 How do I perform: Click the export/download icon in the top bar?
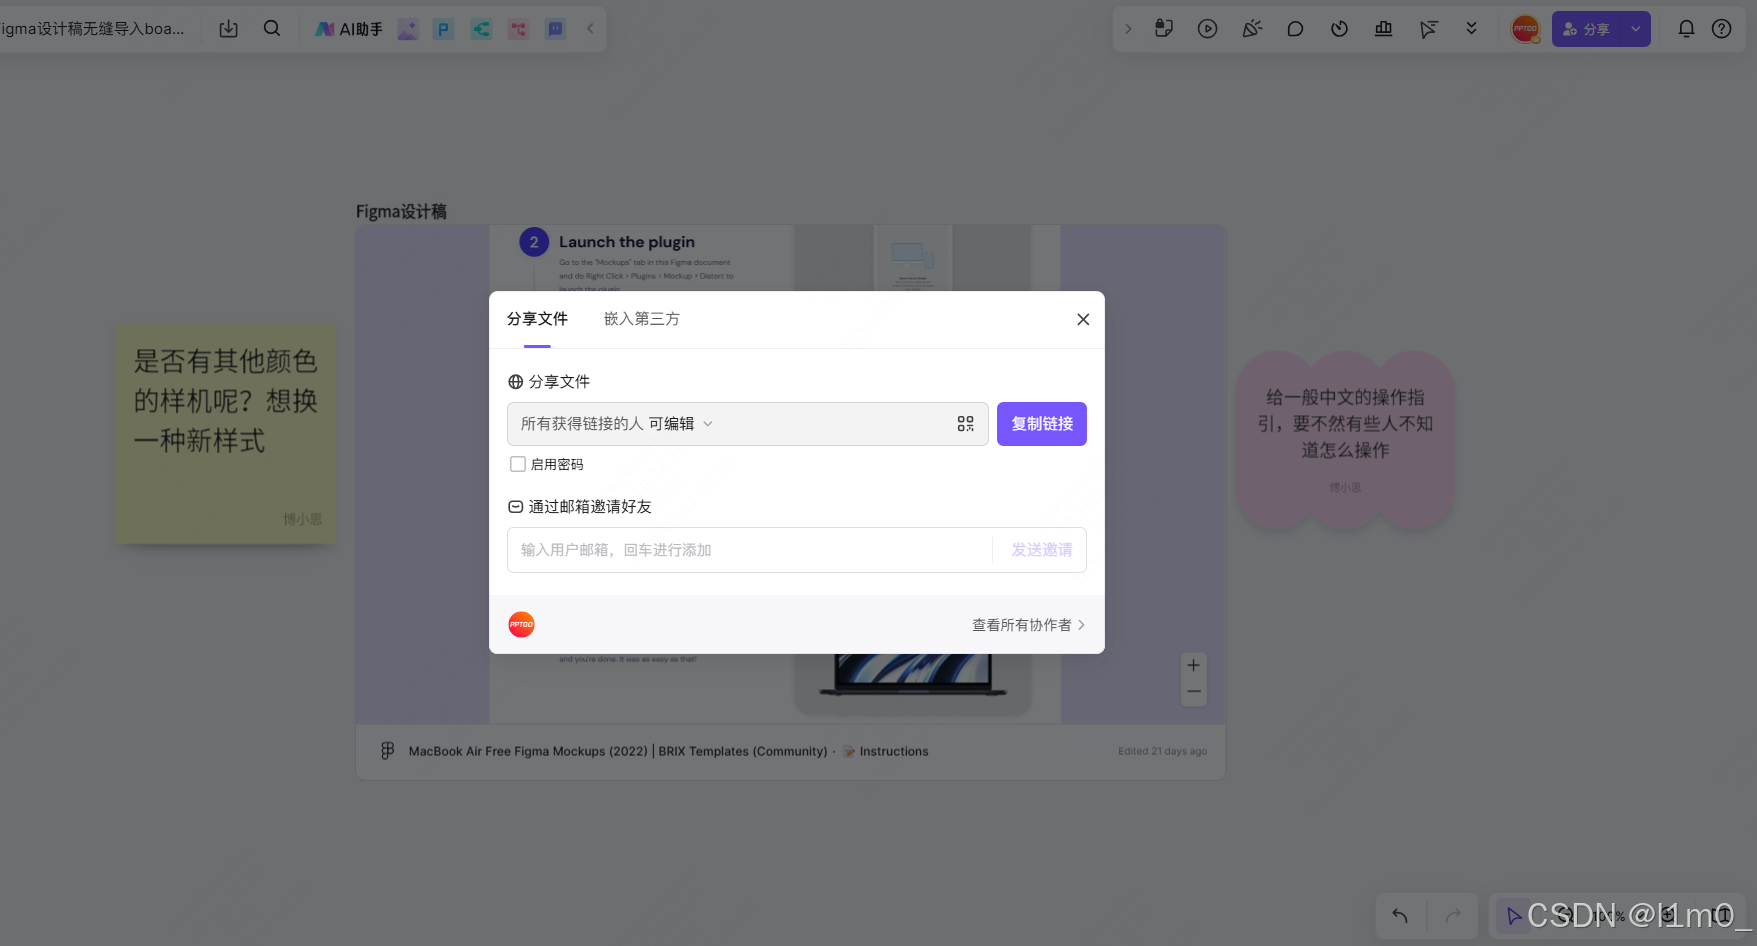[229, 29]
